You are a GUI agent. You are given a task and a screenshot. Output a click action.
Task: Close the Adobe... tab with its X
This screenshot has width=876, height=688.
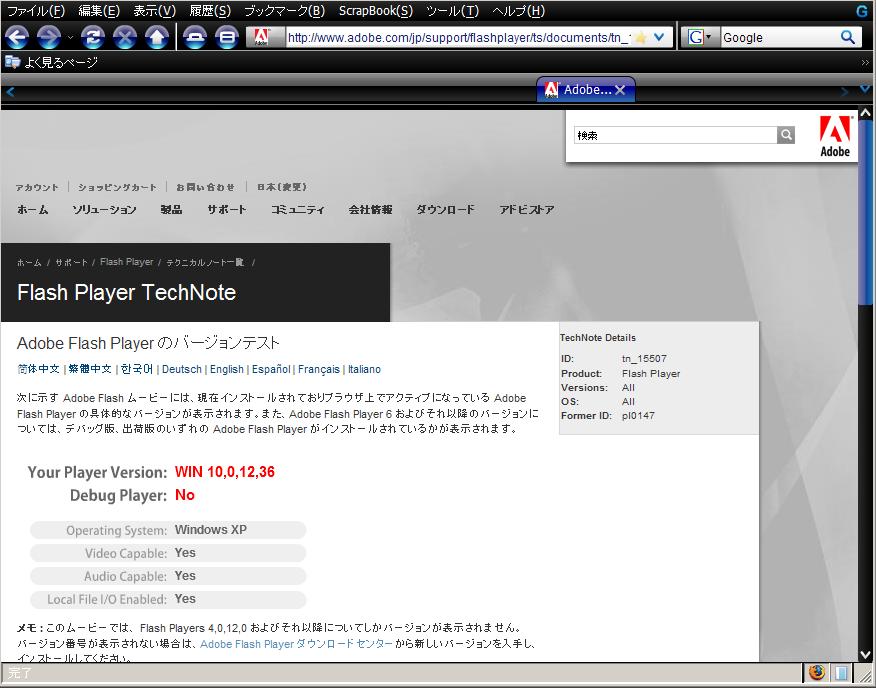(620, 90)
